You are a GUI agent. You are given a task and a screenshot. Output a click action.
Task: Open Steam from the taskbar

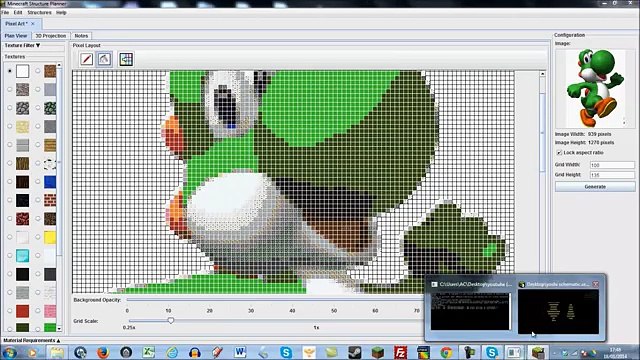354,352
